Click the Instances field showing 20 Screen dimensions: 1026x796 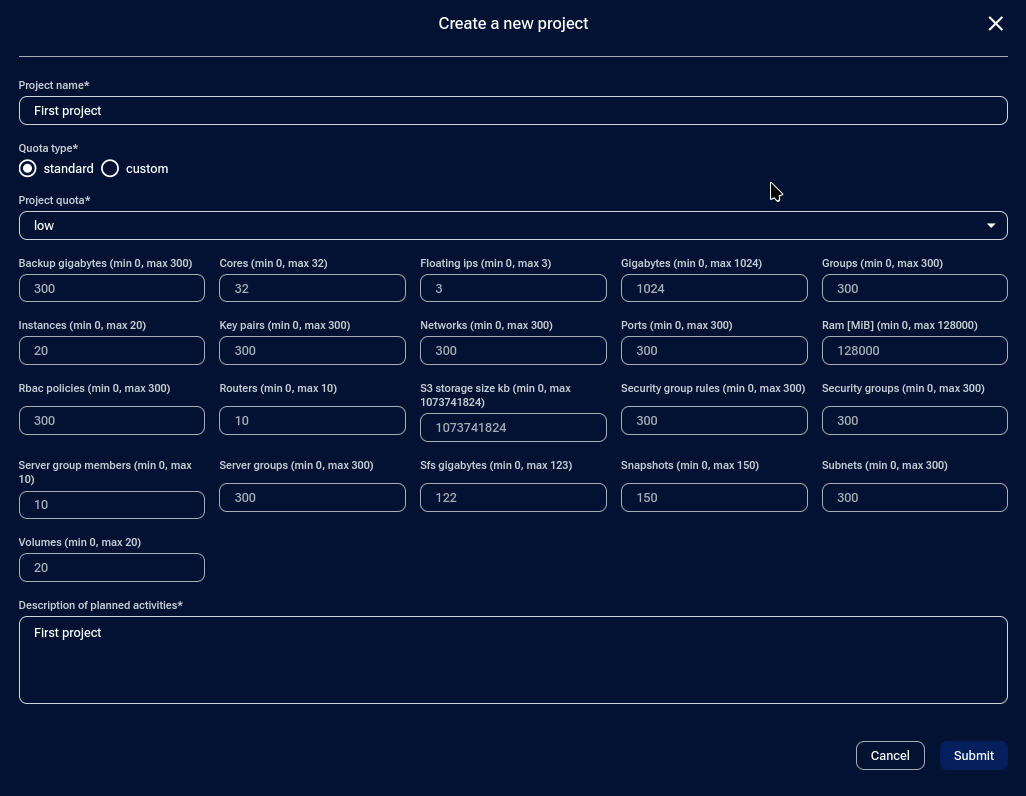click(112, 351)
